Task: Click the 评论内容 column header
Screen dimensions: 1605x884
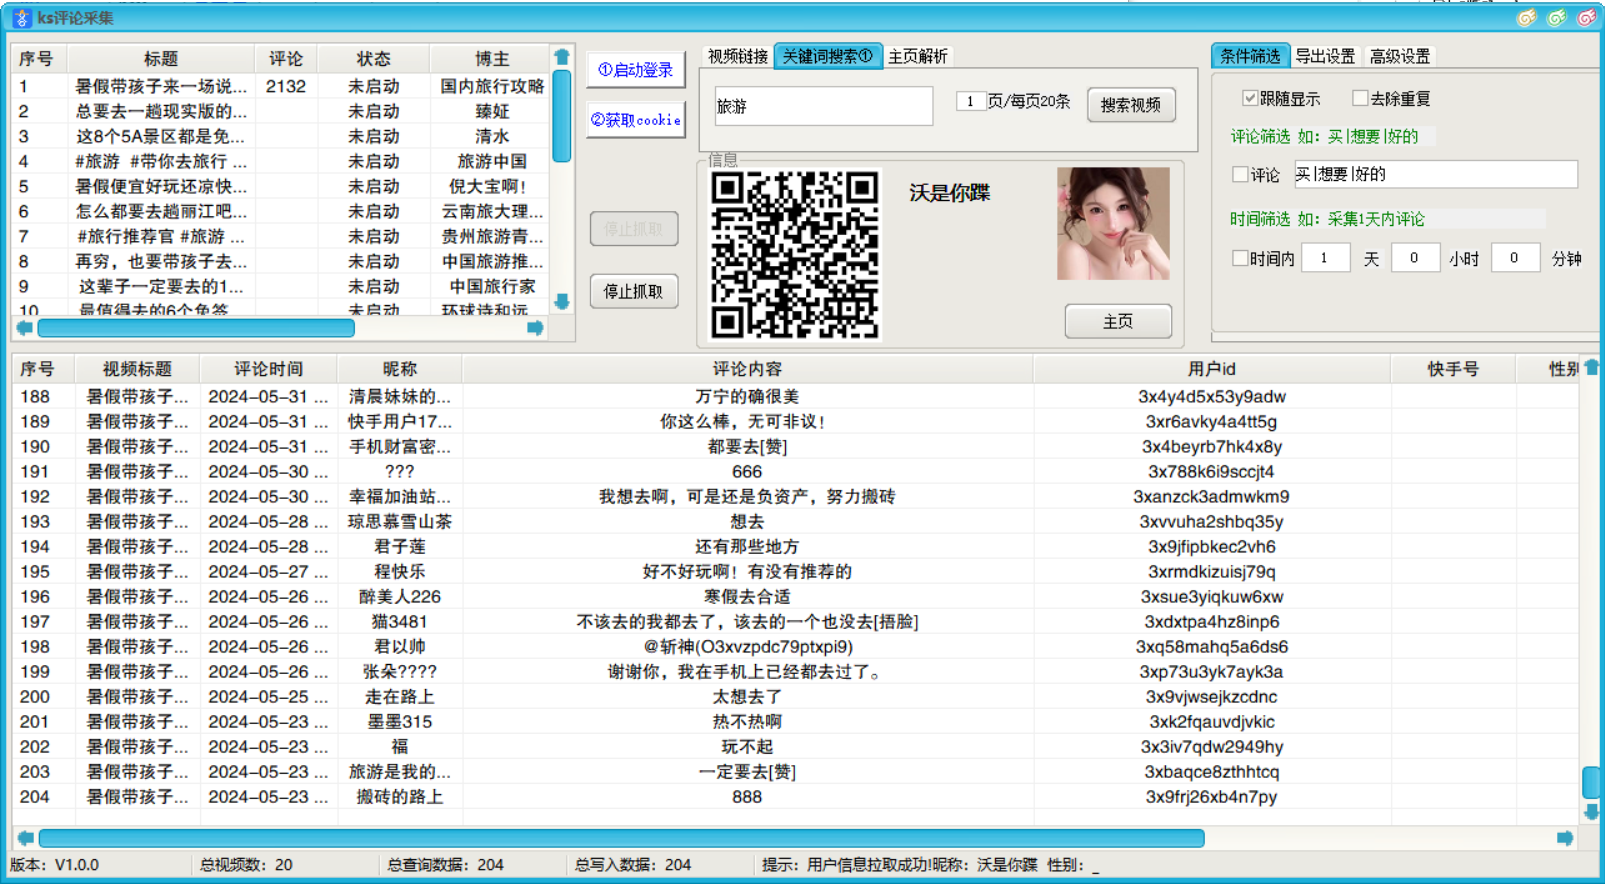Action: [747, 369]
